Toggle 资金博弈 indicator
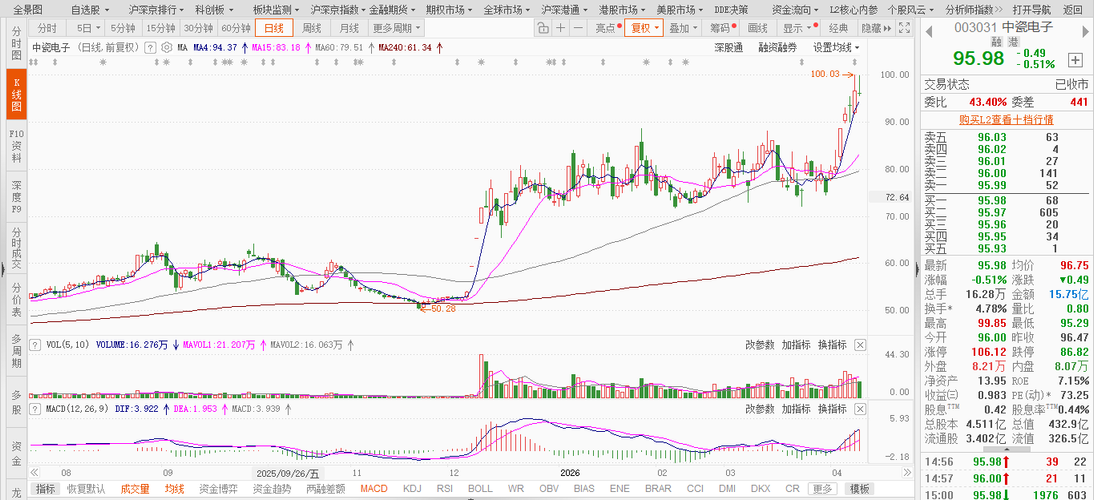Screen dimensions: 1094x500 219,489
